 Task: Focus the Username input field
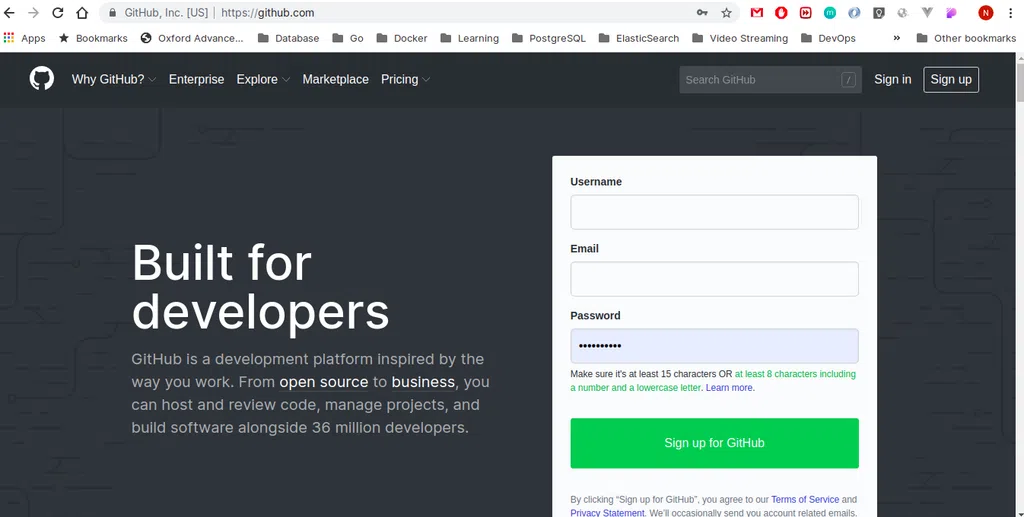tap(714, 212)
